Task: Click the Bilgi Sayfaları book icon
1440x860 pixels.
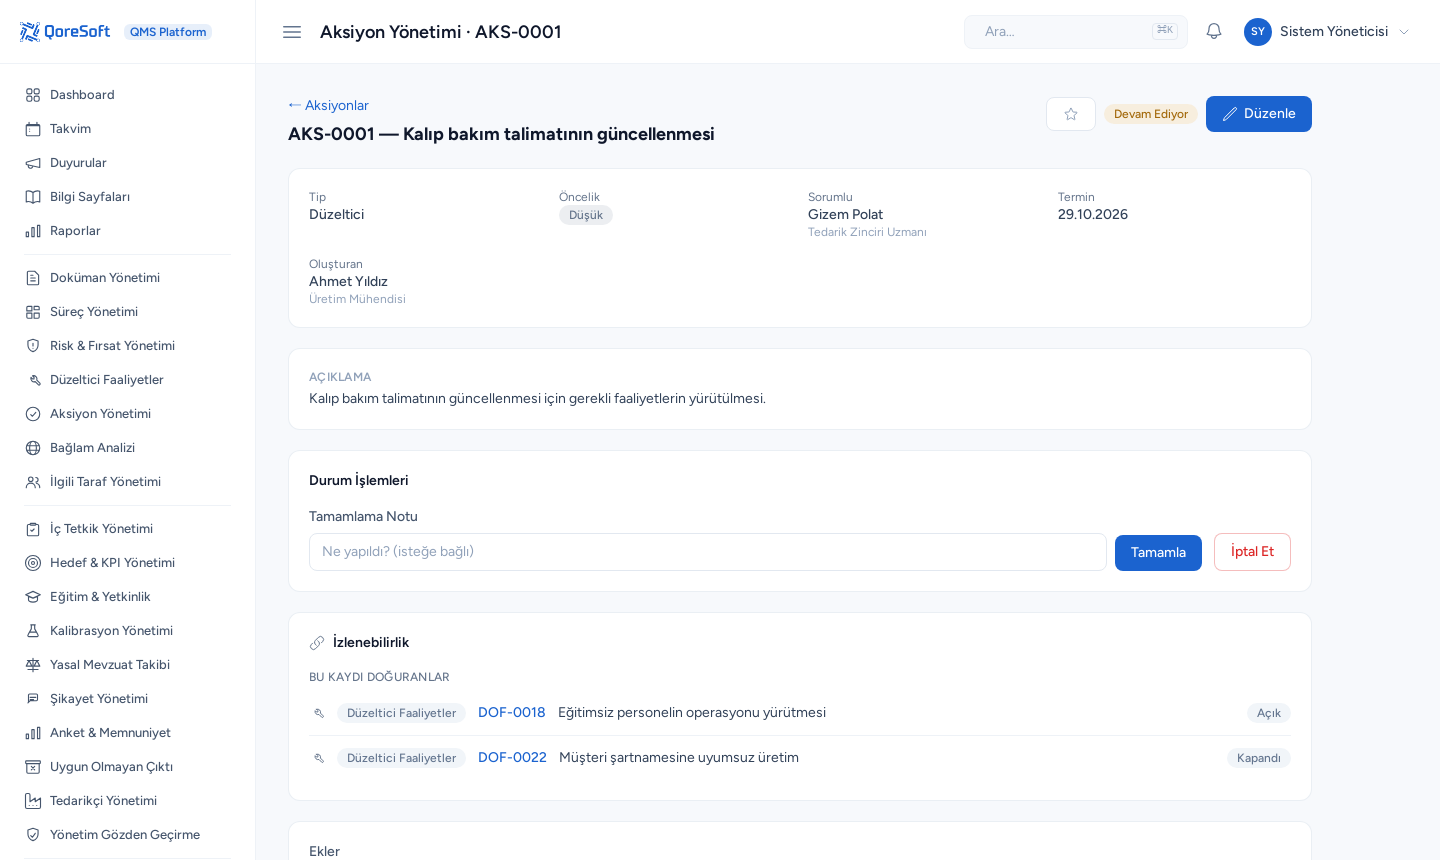Action: [x=33, y=197]
